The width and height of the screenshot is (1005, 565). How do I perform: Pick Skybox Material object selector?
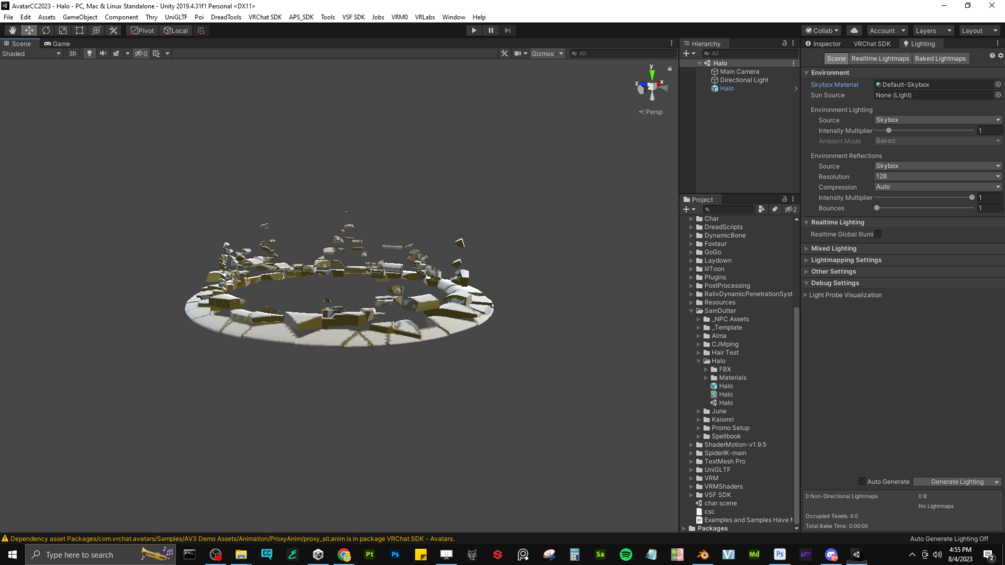point(998,85)
